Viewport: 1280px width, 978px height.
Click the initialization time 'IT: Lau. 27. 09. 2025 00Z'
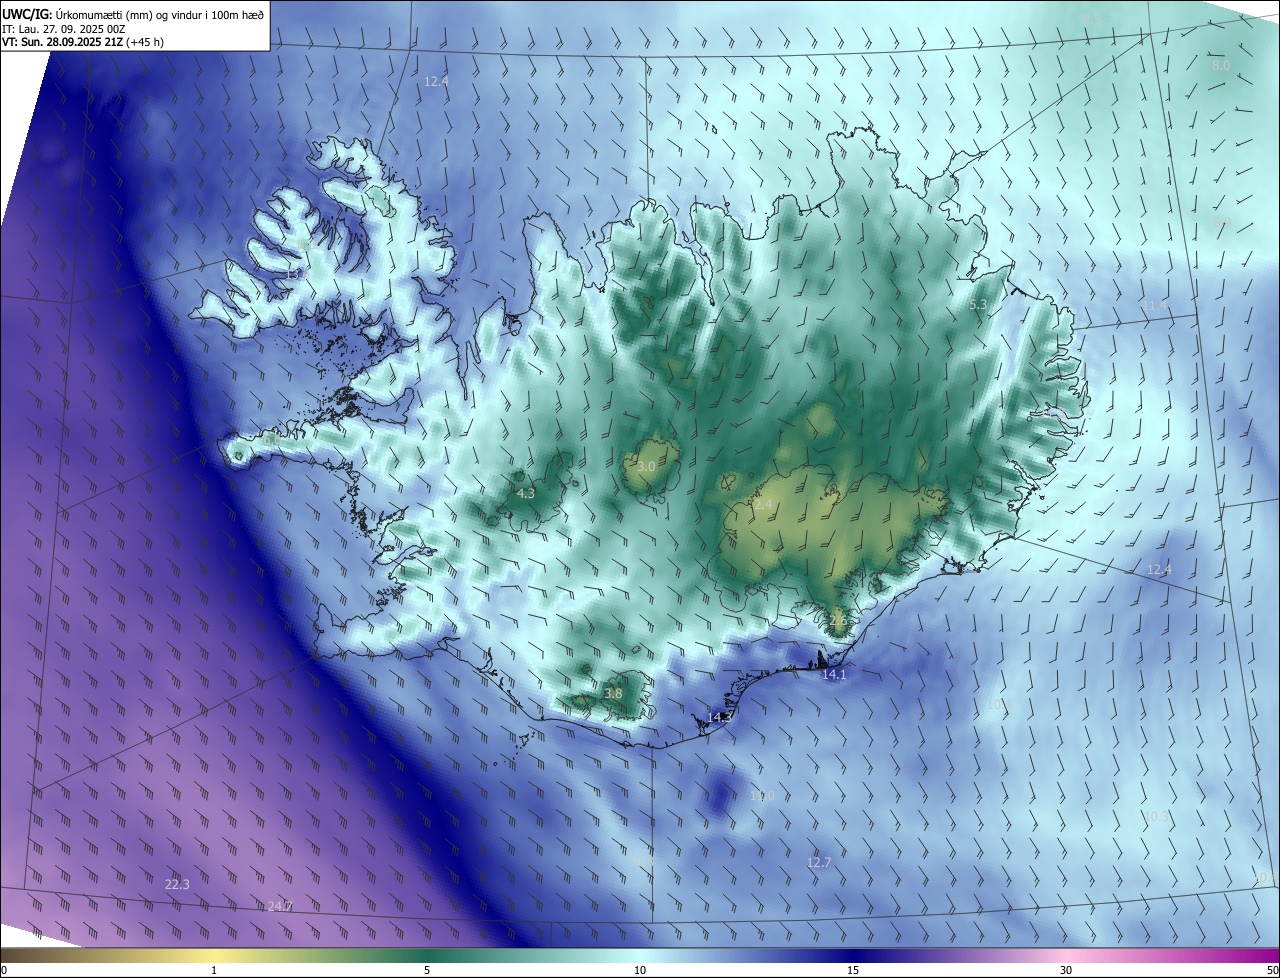tap(64, 29)
